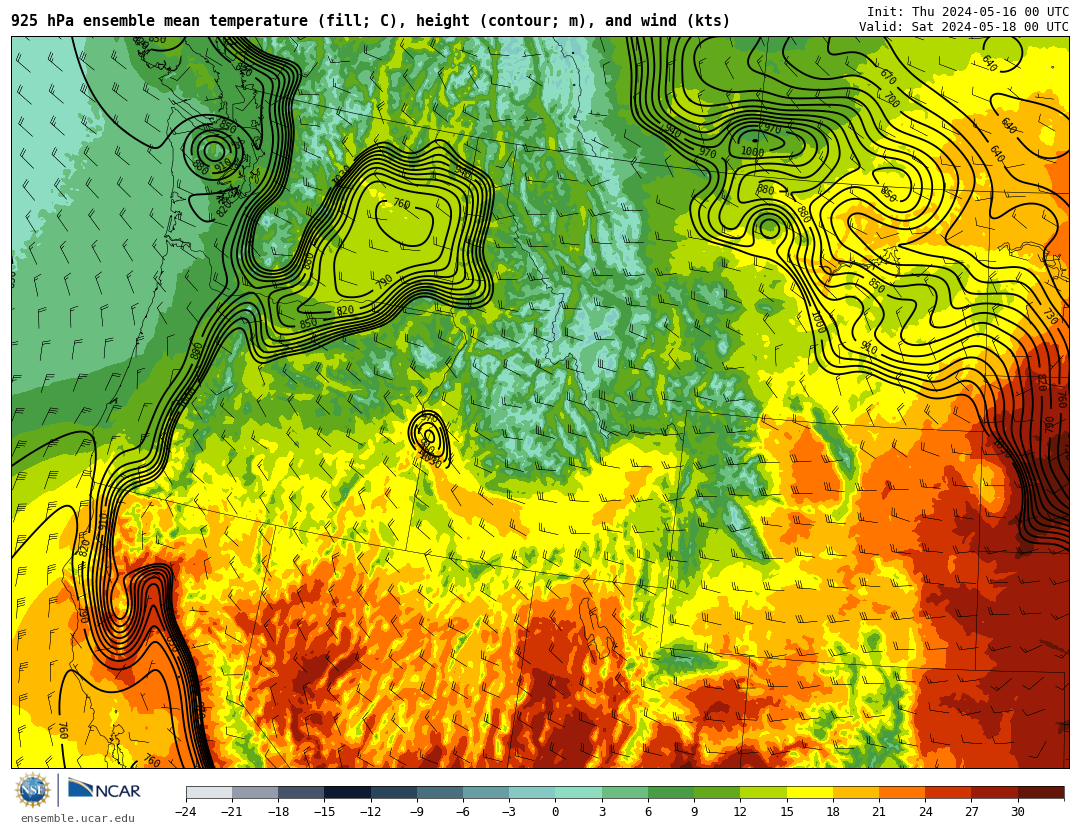The width and height of the screenshot is (1080, 831).
Task: Click the '1000' contour label near the top
Action: point(752,152)
